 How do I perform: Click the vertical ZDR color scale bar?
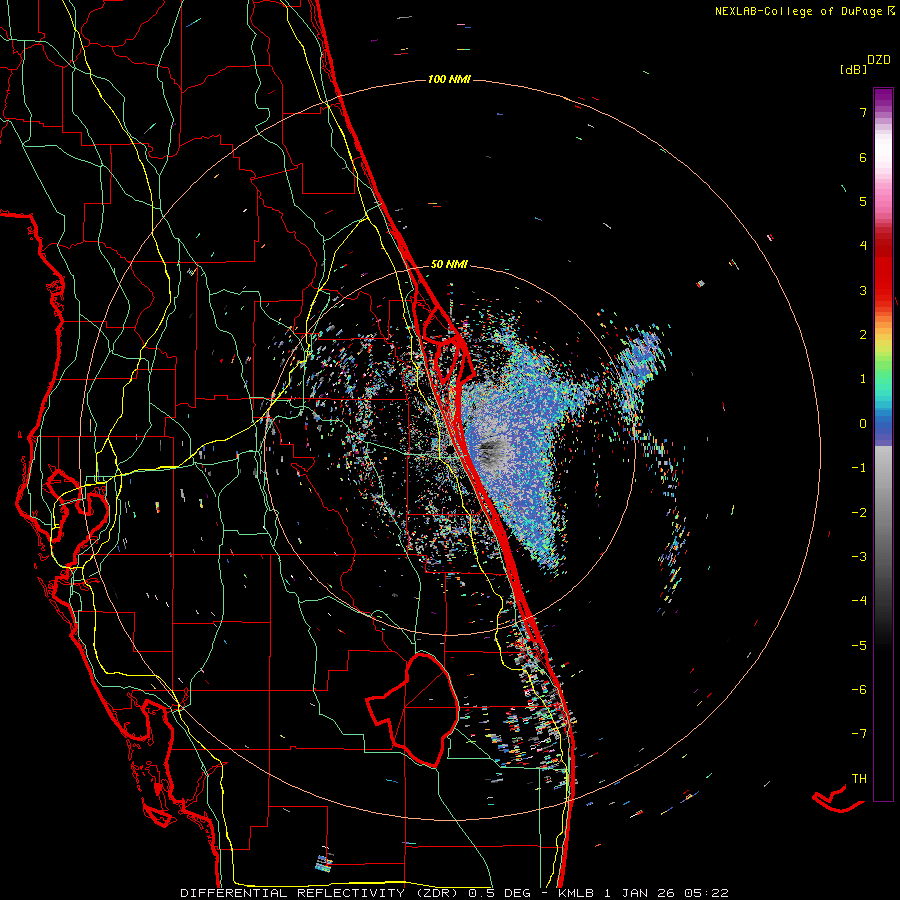[x=883, y=444]
